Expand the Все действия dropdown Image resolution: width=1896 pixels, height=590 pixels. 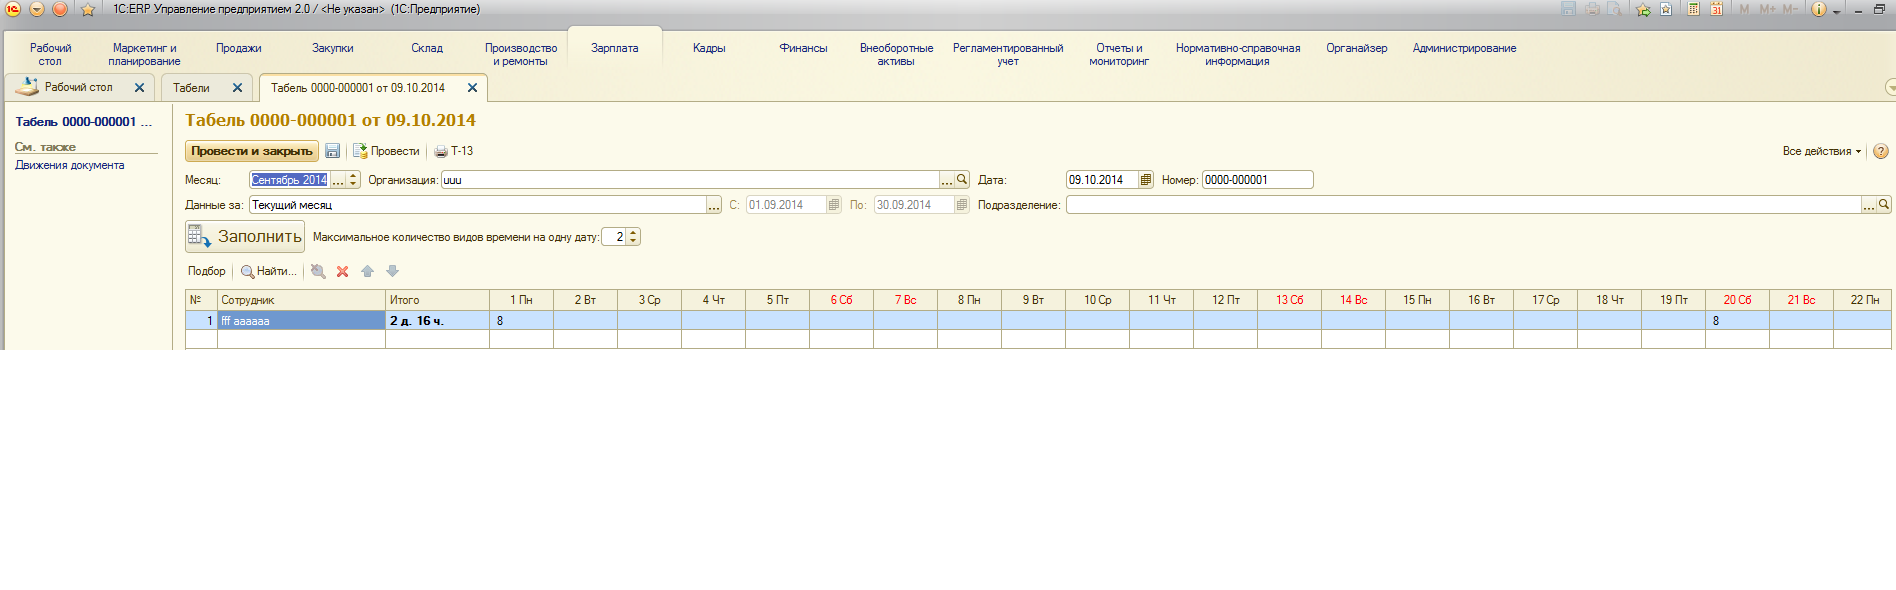pos(1821,151)
